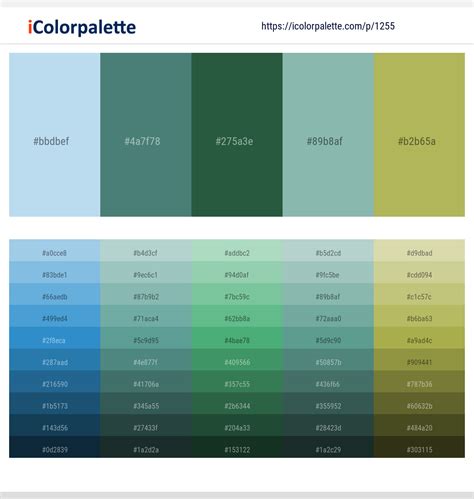
Task: Pick the #909441 olive shade
Action: (419, 360)
